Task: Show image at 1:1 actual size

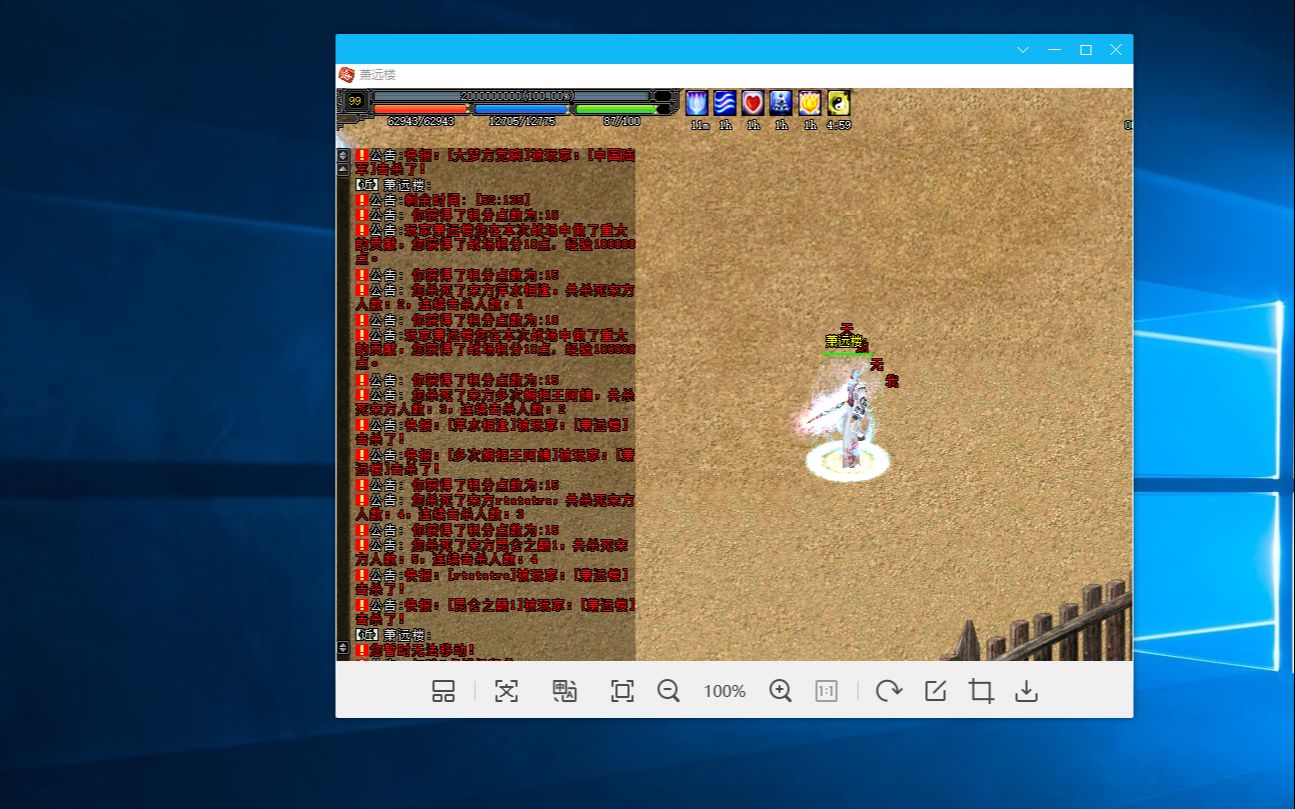Action: (826, 691)
